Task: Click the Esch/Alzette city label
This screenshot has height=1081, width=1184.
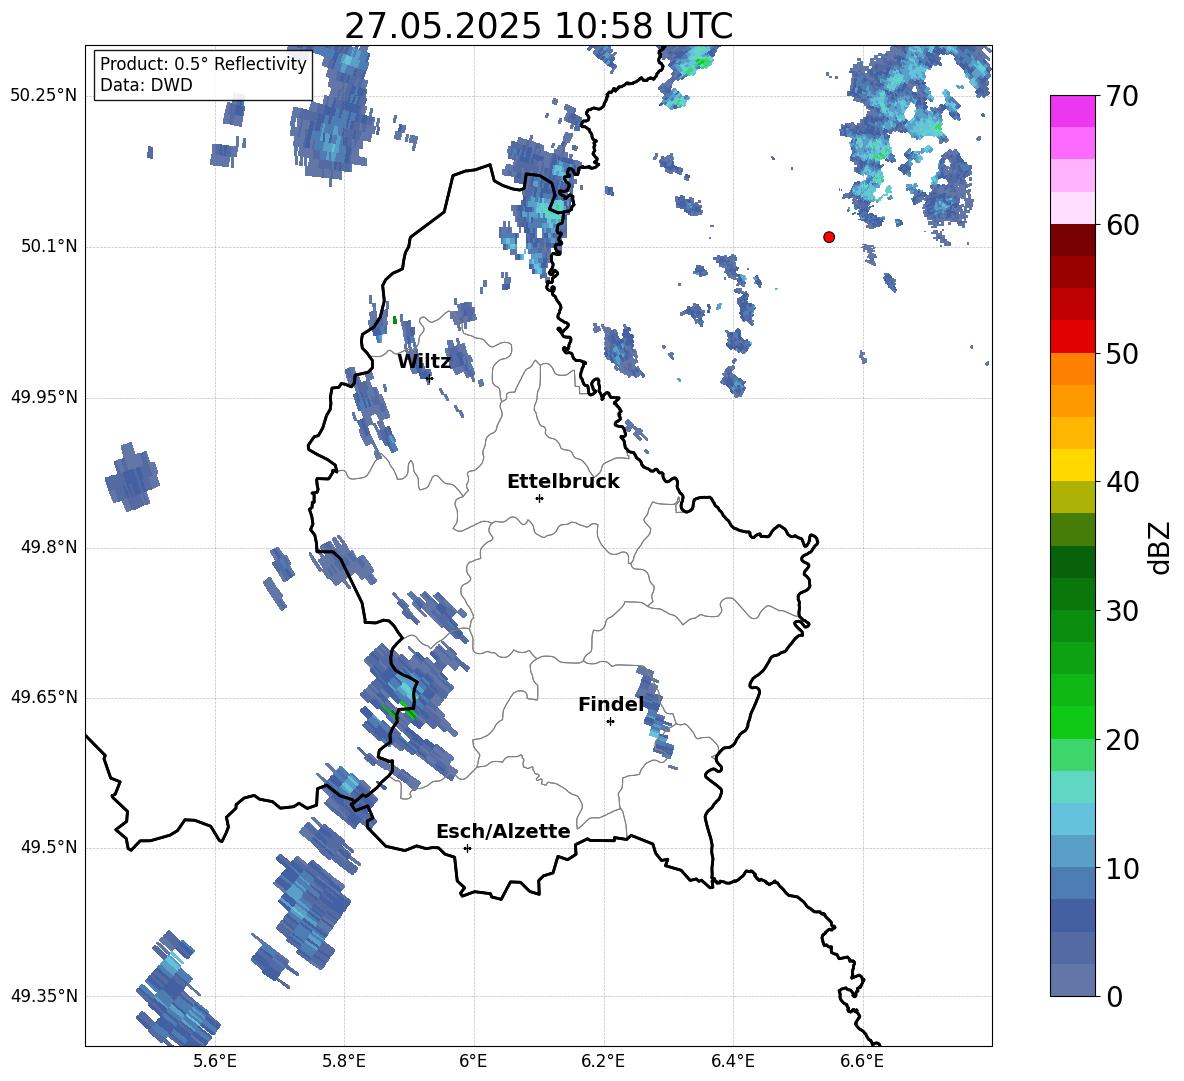Action: coord(503,831)
